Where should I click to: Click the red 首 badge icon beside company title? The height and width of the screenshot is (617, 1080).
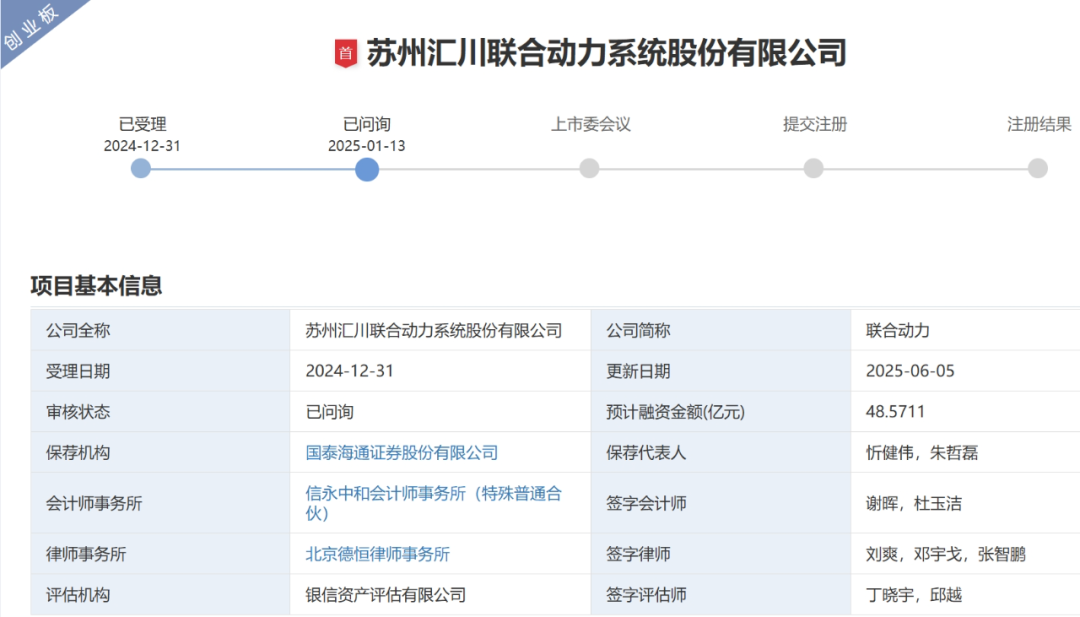[346, 53]
